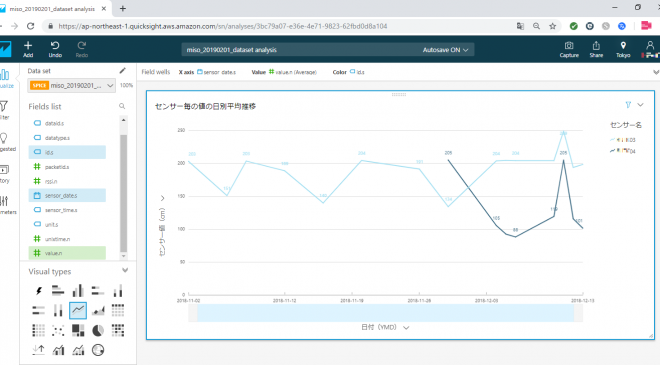
Task: Select the sensor_time.s field
Action: coord(67,210)
